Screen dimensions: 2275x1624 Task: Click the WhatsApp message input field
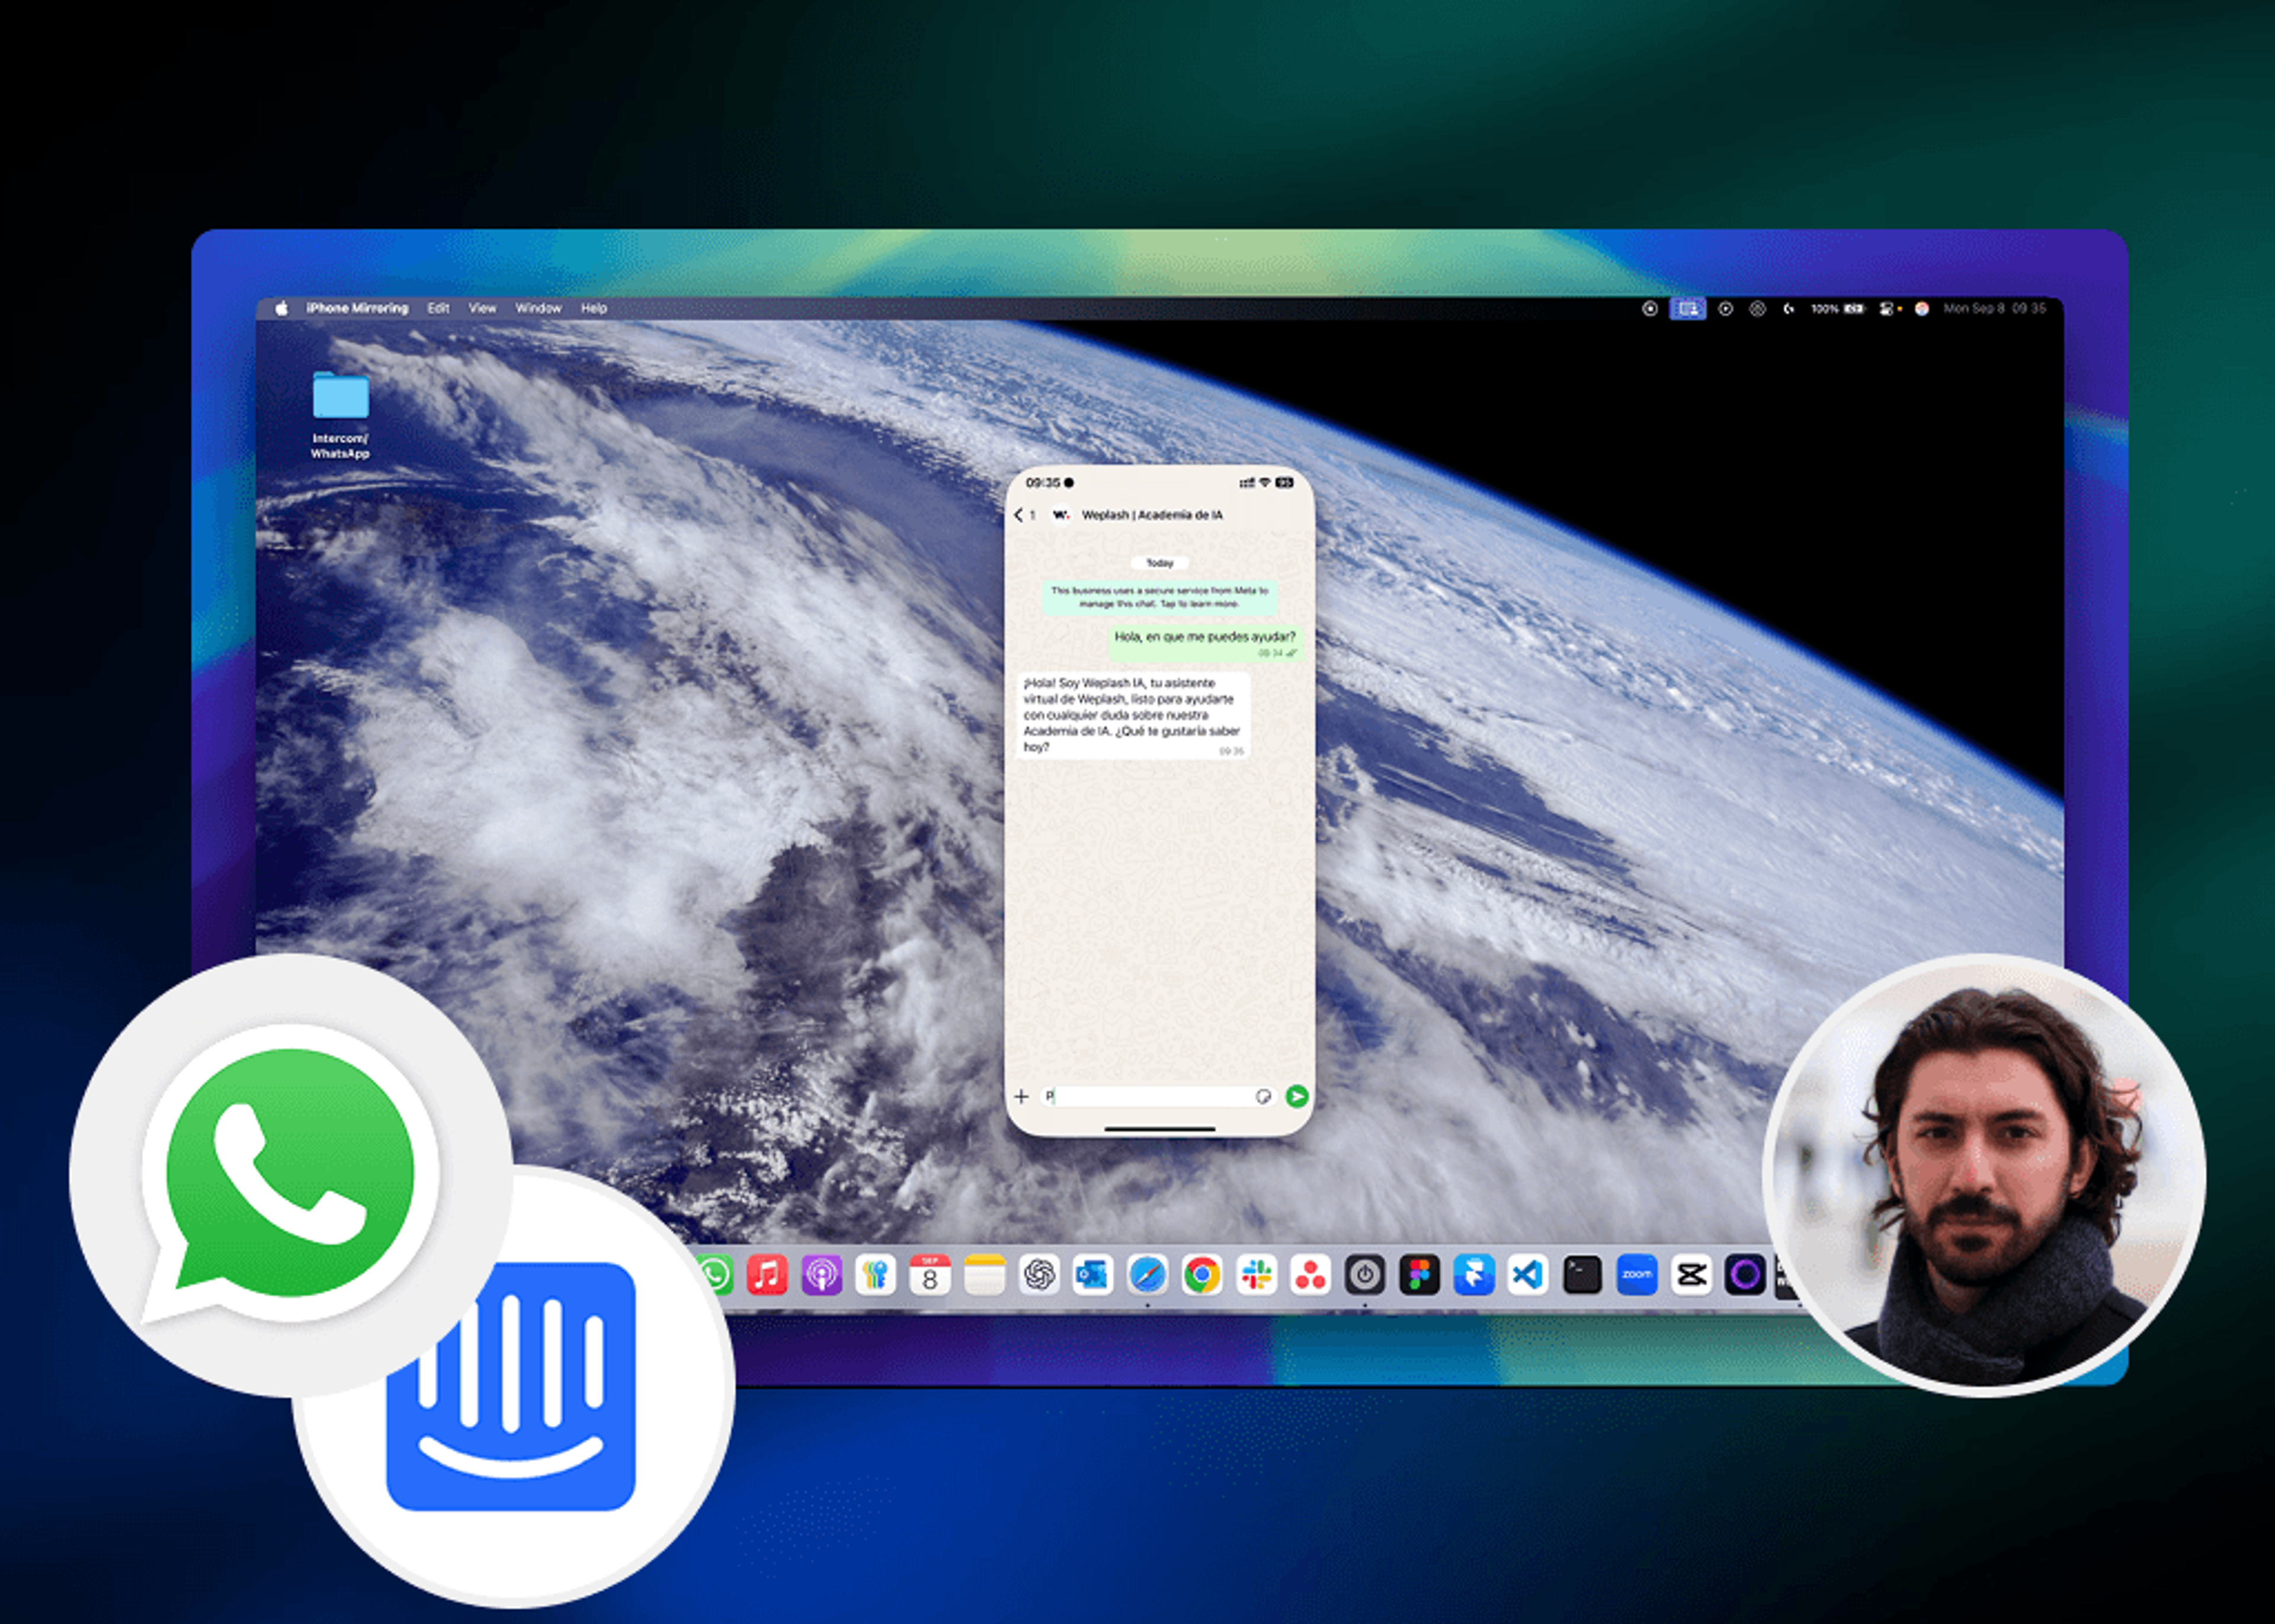coord(1158,1097)
